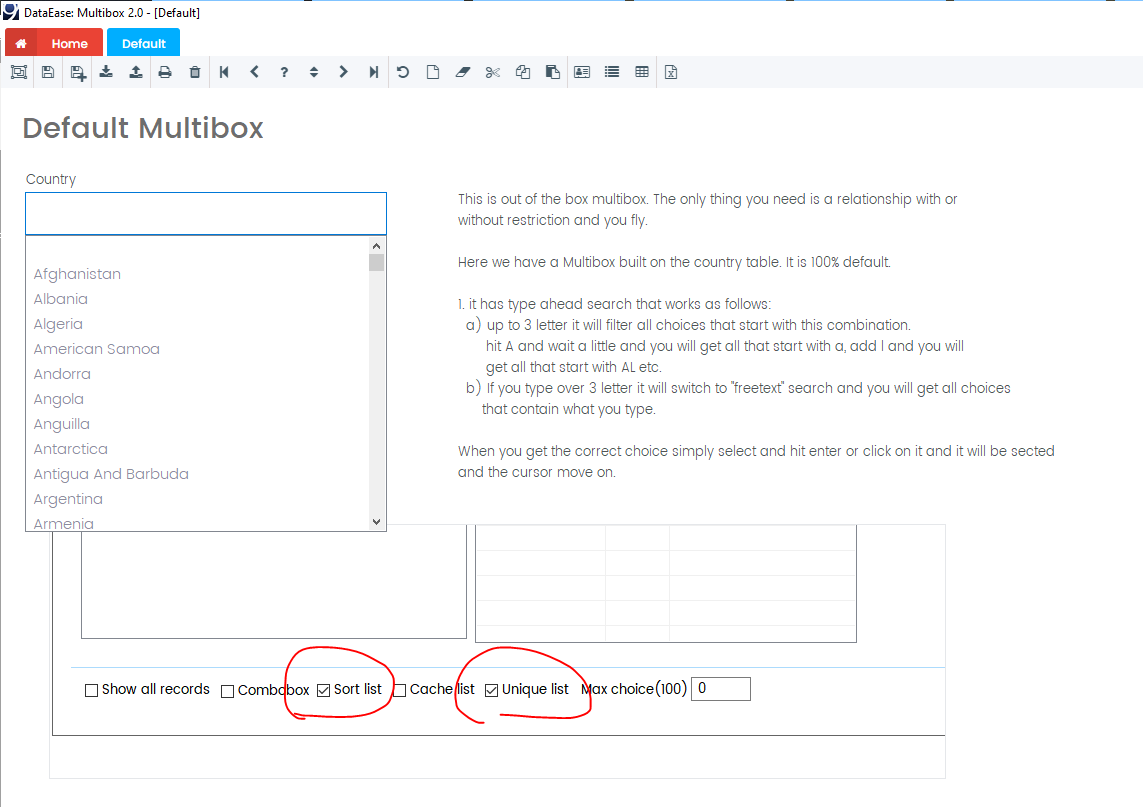Click the question mark search icon
This screenshot has width=1143, height=807.
(284, 72)
